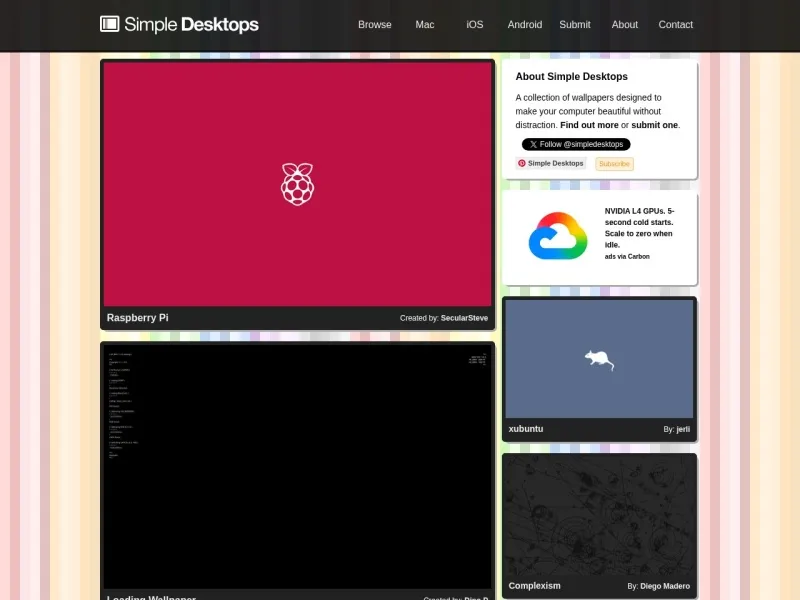Screen dimensions: 800x600
Task: Open the Simple Desktops site title
Action: tap(191, 24)
